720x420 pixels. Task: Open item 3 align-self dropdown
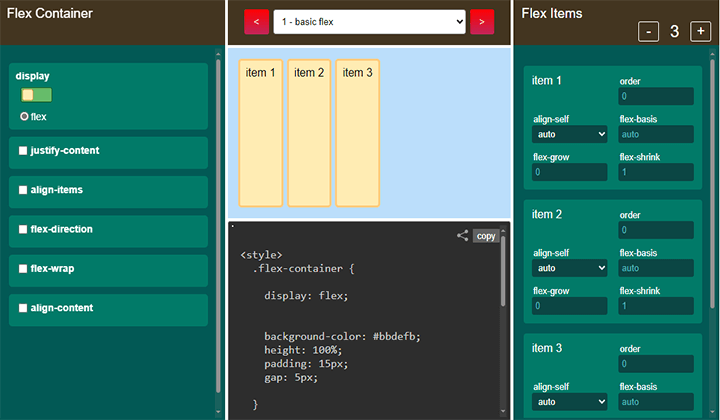(x=569, y=402)
